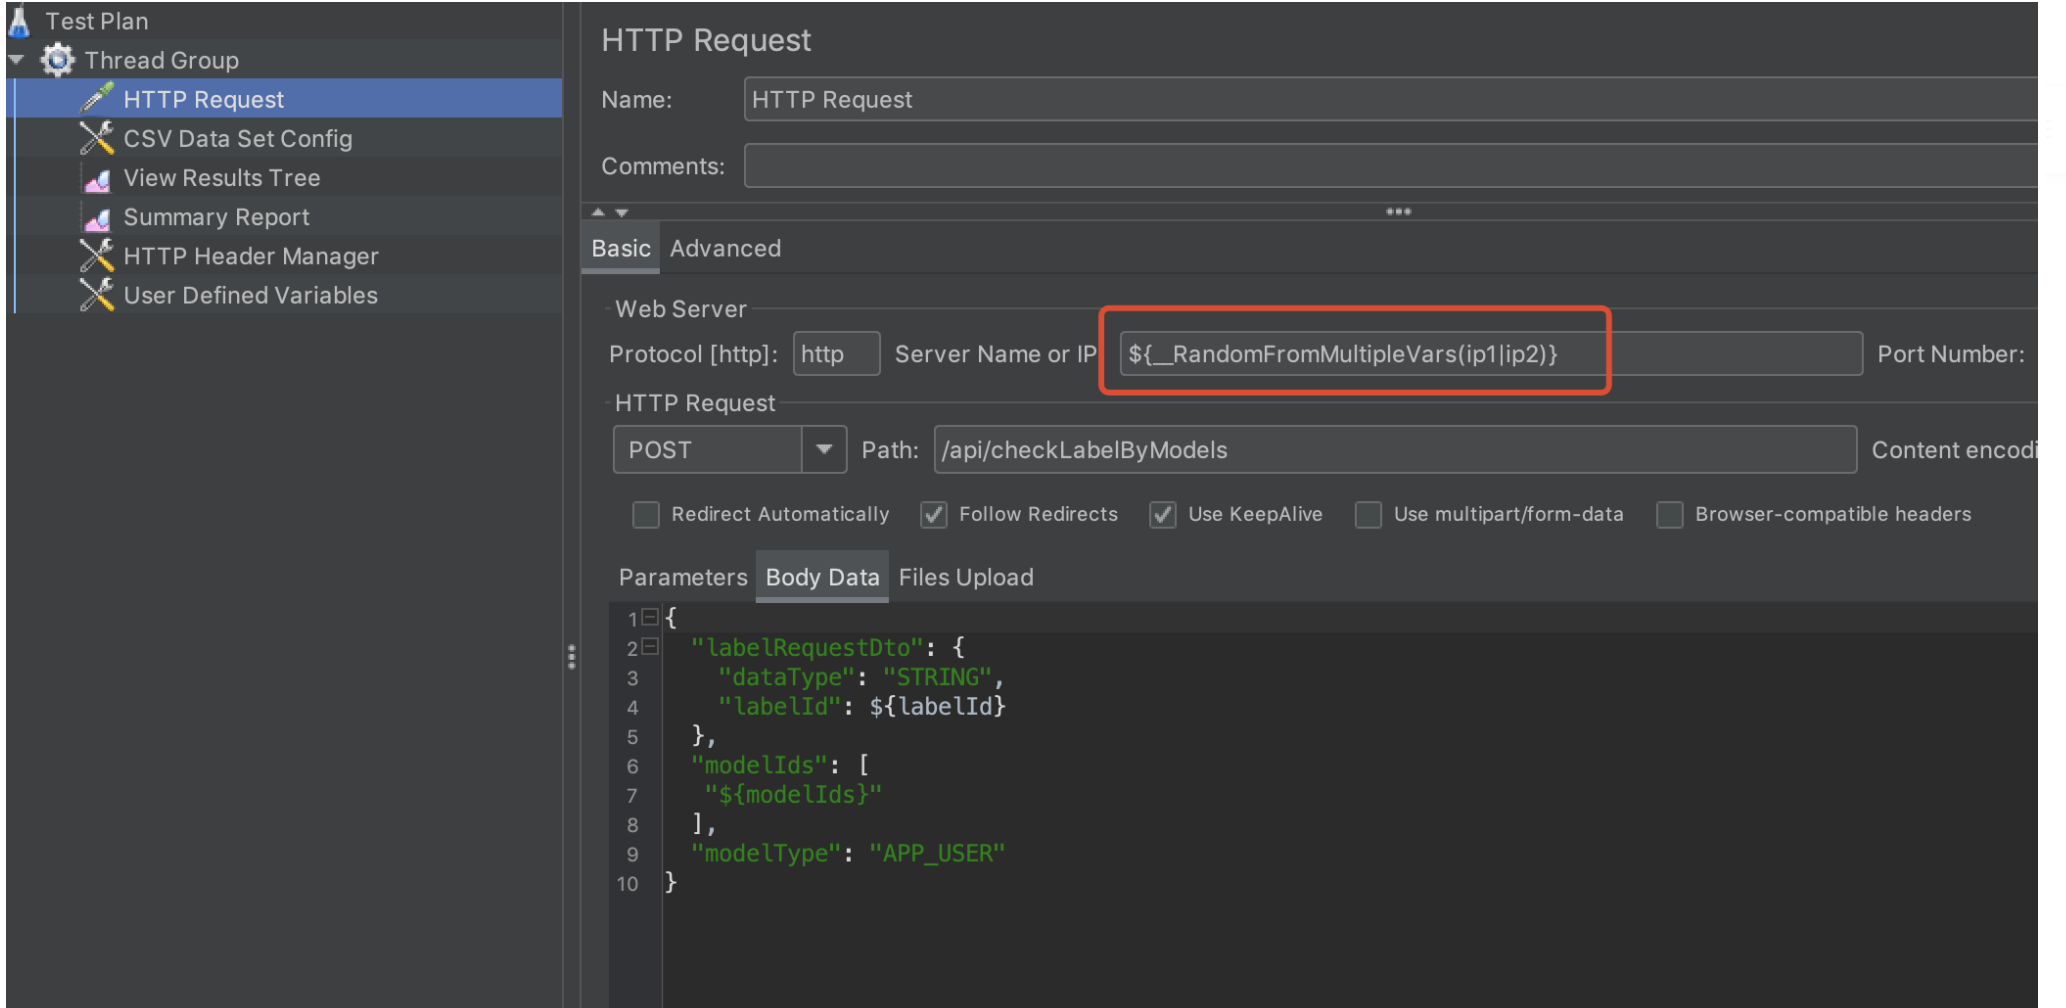
Task: Click the User Defined Variables icon
Action: (97, 295)
